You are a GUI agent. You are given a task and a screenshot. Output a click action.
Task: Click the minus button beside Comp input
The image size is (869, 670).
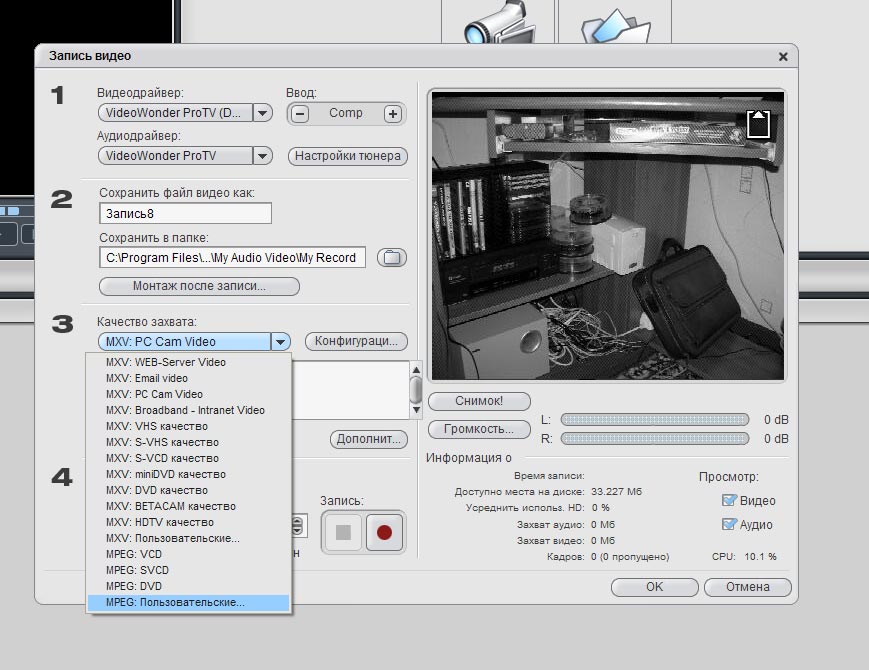299,114
